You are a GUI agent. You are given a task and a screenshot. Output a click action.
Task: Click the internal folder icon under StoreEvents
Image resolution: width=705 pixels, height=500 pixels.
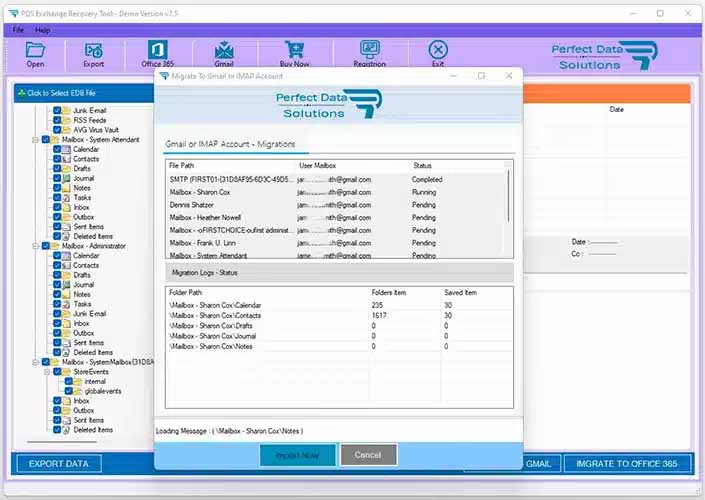coord(77,381)
